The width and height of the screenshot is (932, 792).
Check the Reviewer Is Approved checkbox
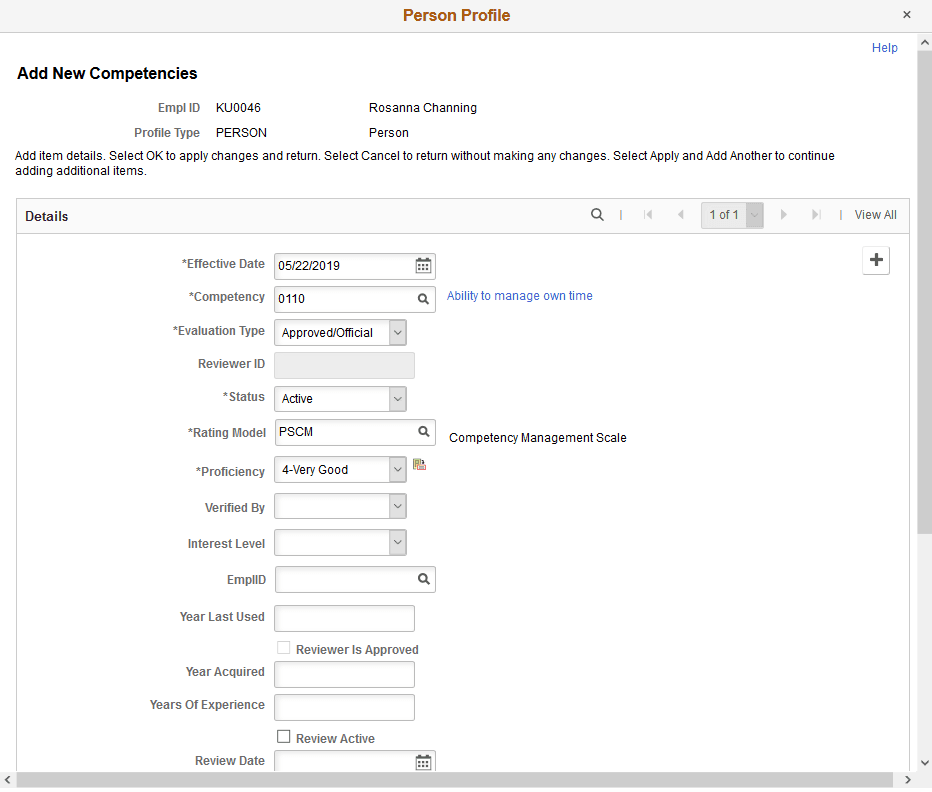283,647
